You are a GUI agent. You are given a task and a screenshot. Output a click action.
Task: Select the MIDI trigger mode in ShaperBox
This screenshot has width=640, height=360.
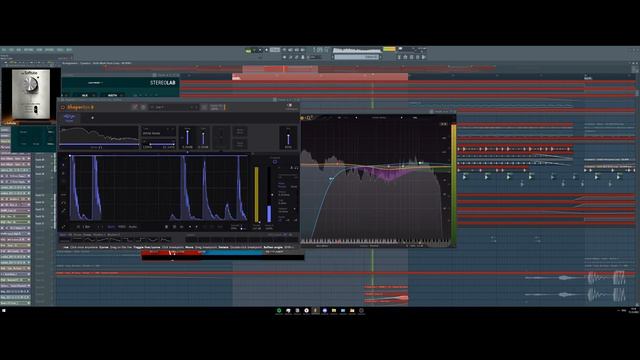point(122,227)
